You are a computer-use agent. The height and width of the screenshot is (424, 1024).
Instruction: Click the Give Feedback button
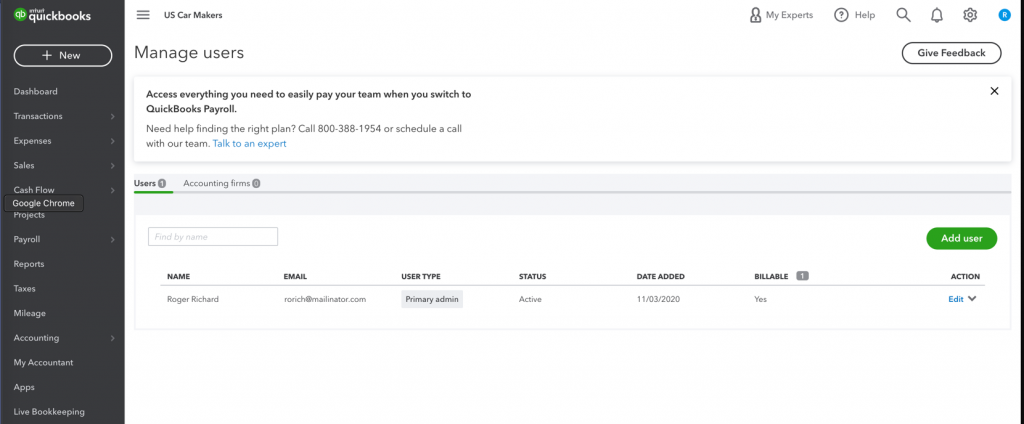point(951,53)
